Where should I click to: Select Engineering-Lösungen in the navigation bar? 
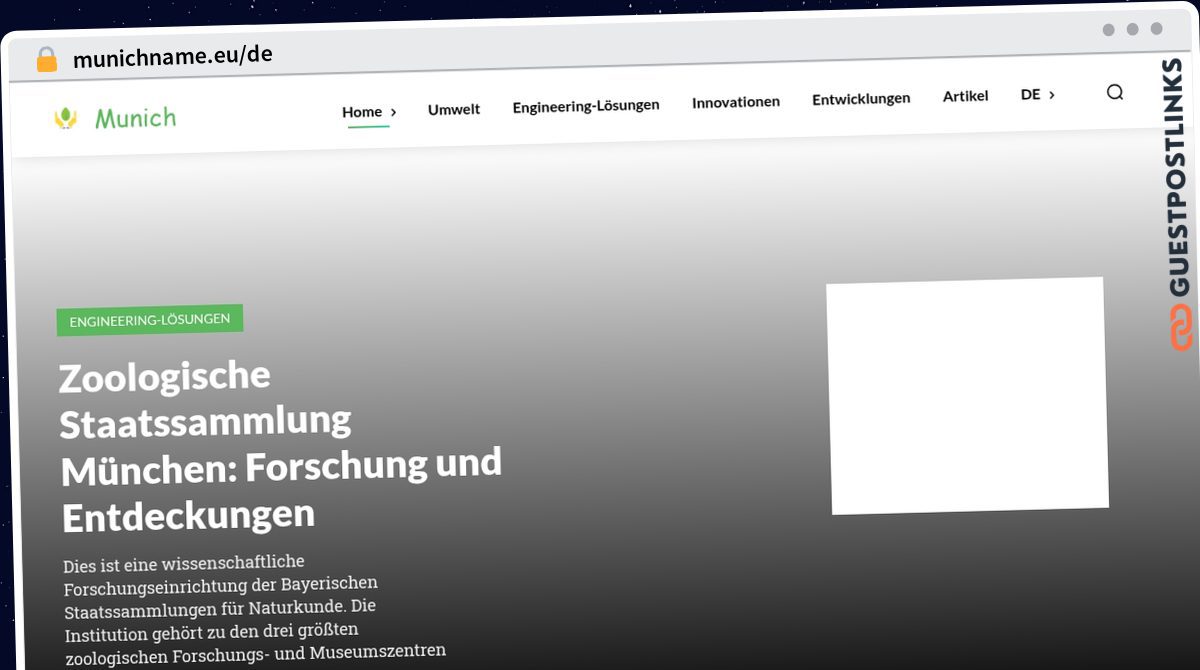[x=585, y=106]
